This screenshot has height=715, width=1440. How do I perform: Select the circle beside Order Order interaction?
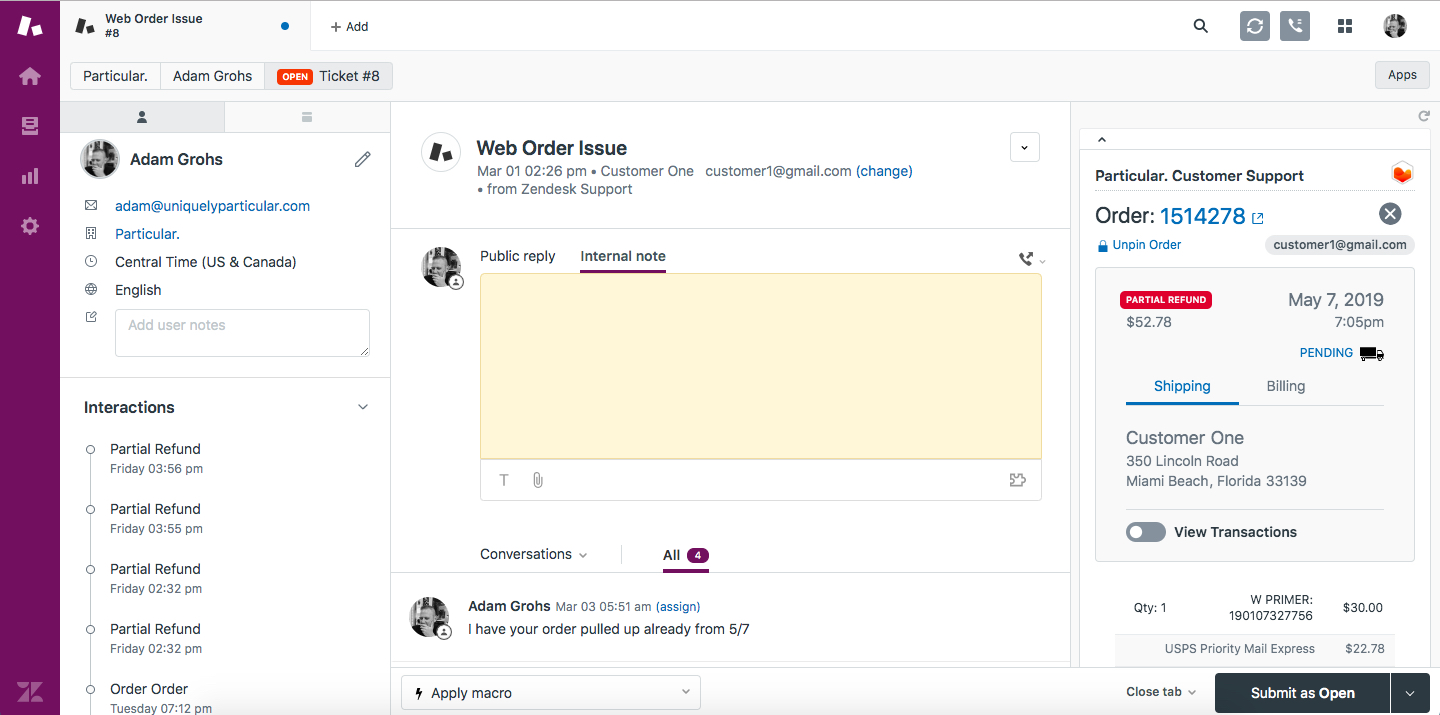click(91, 690)
